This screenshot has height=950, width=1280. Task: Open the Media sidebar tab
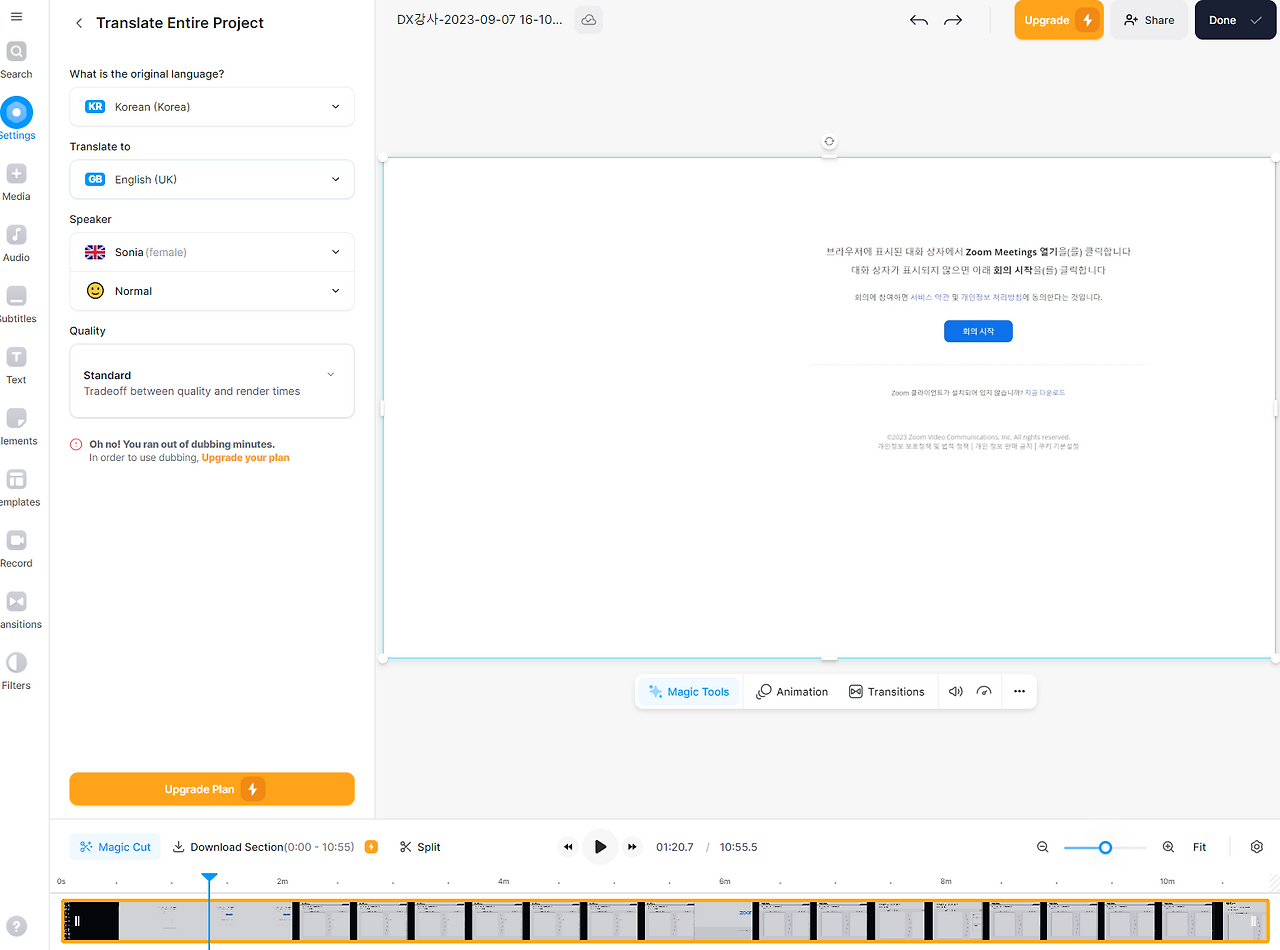click(x=16, y=182)
